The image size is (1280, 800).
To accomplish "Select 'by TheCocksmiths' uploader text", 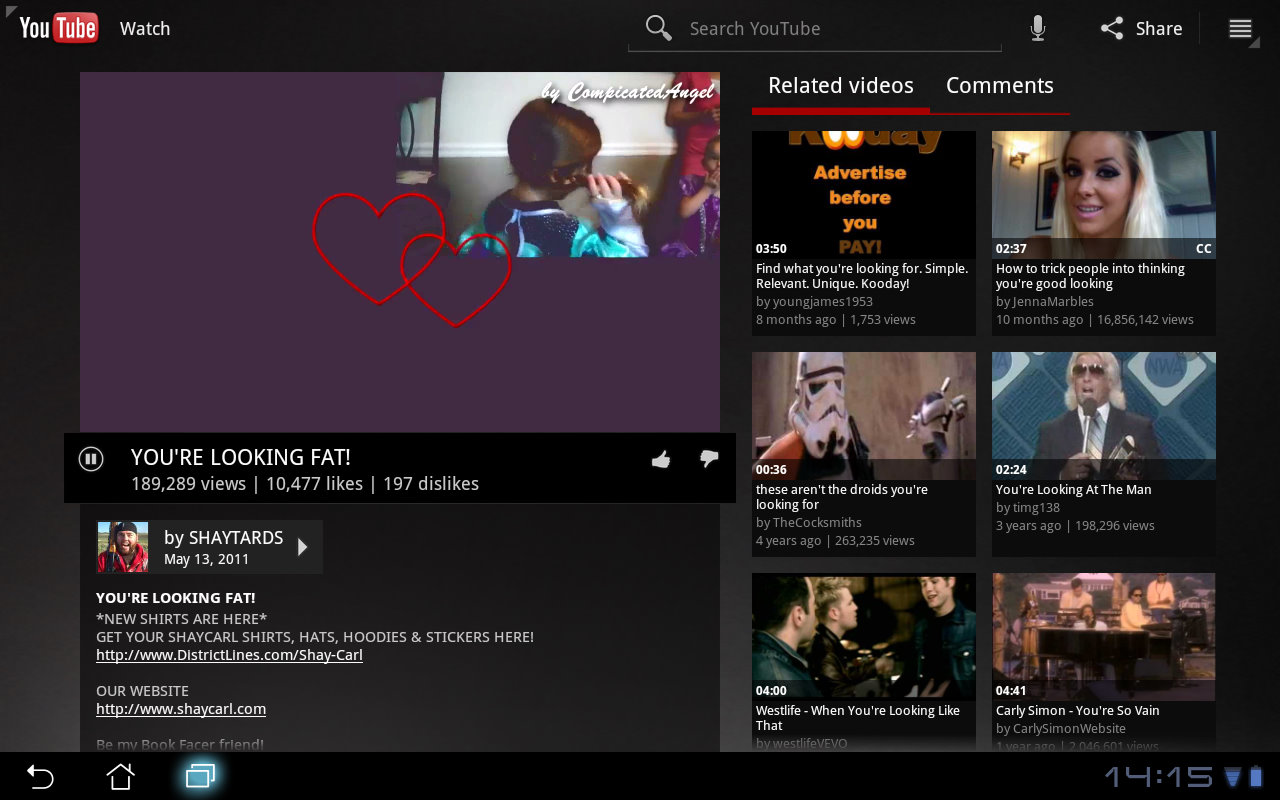I will pos(809,523).
